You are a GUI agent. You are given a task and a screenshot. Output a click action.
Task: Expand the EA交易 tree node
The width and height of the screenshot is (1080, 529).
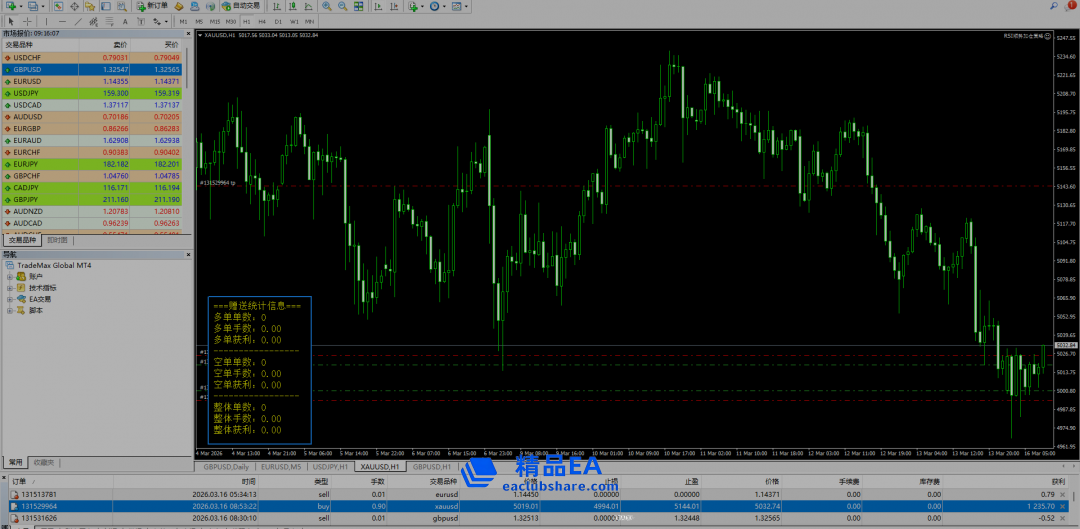(11, 299)
